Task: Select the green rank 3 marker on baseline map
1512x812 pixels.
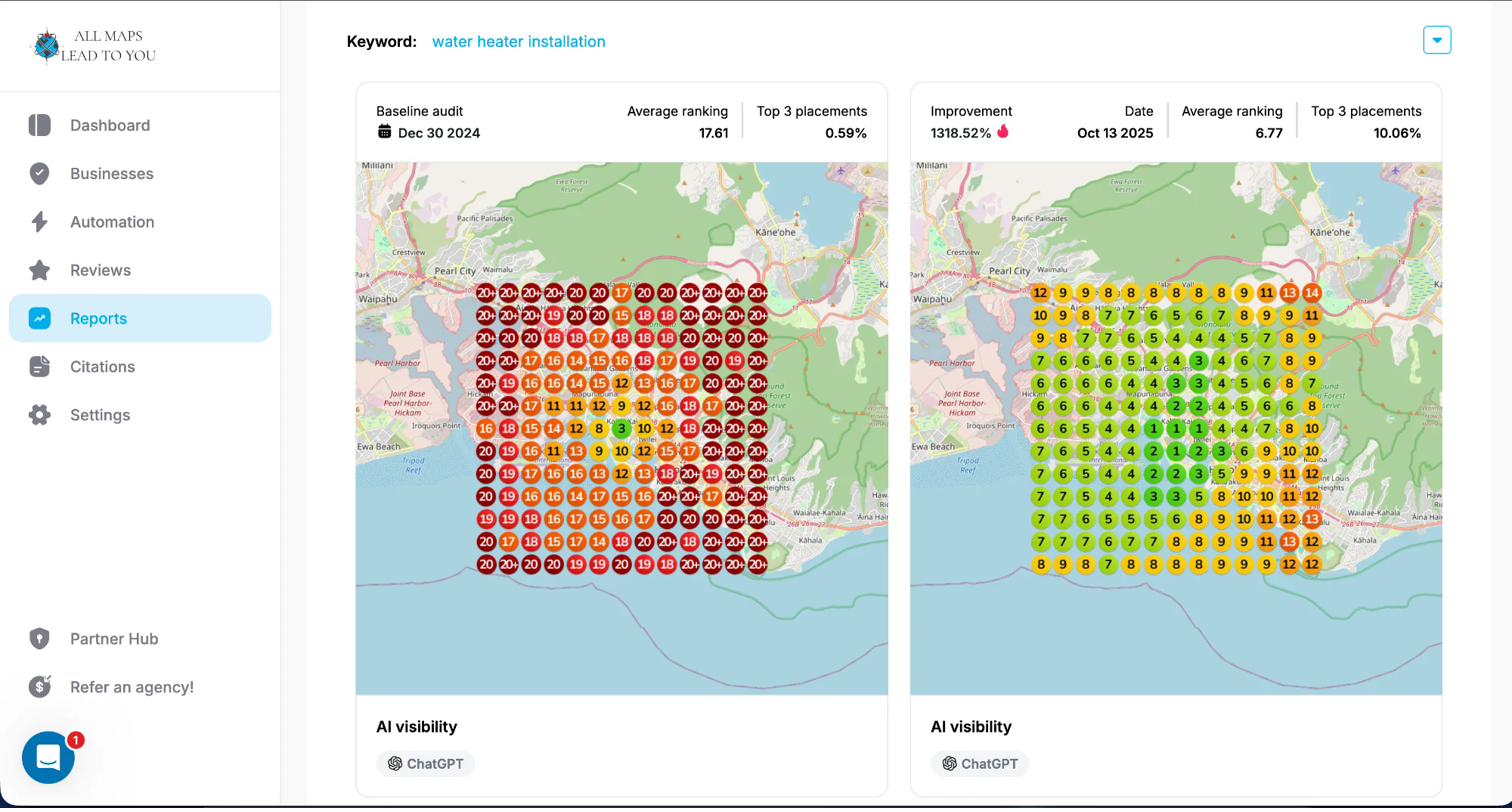Action: click(622, 429)
